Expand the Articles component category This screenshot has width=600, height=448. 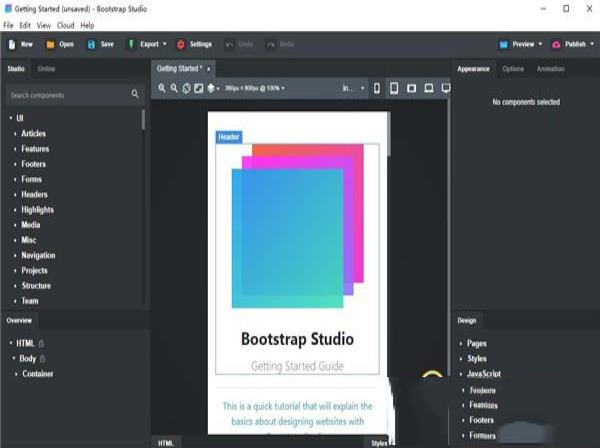point(15,134)
